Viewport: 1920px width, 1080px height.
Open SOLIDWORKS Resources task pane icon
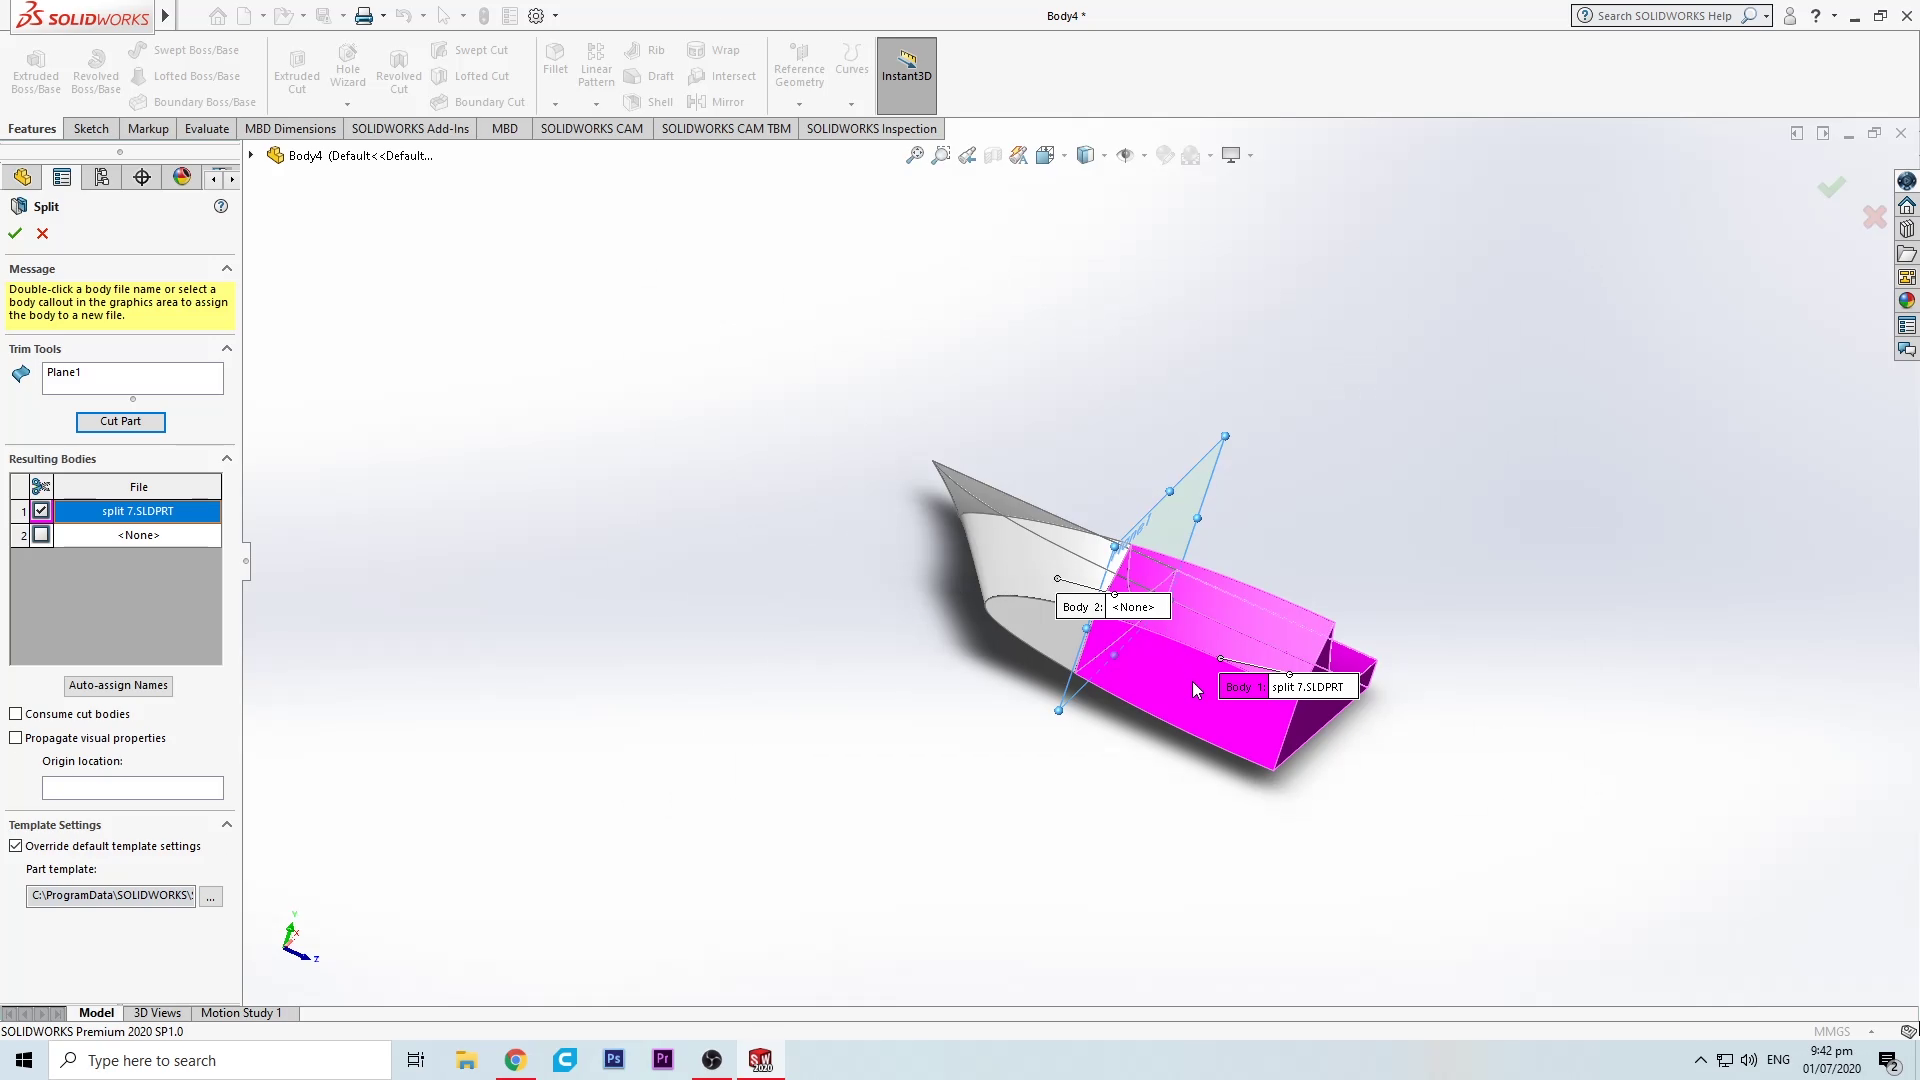[x=1907, y=205]
